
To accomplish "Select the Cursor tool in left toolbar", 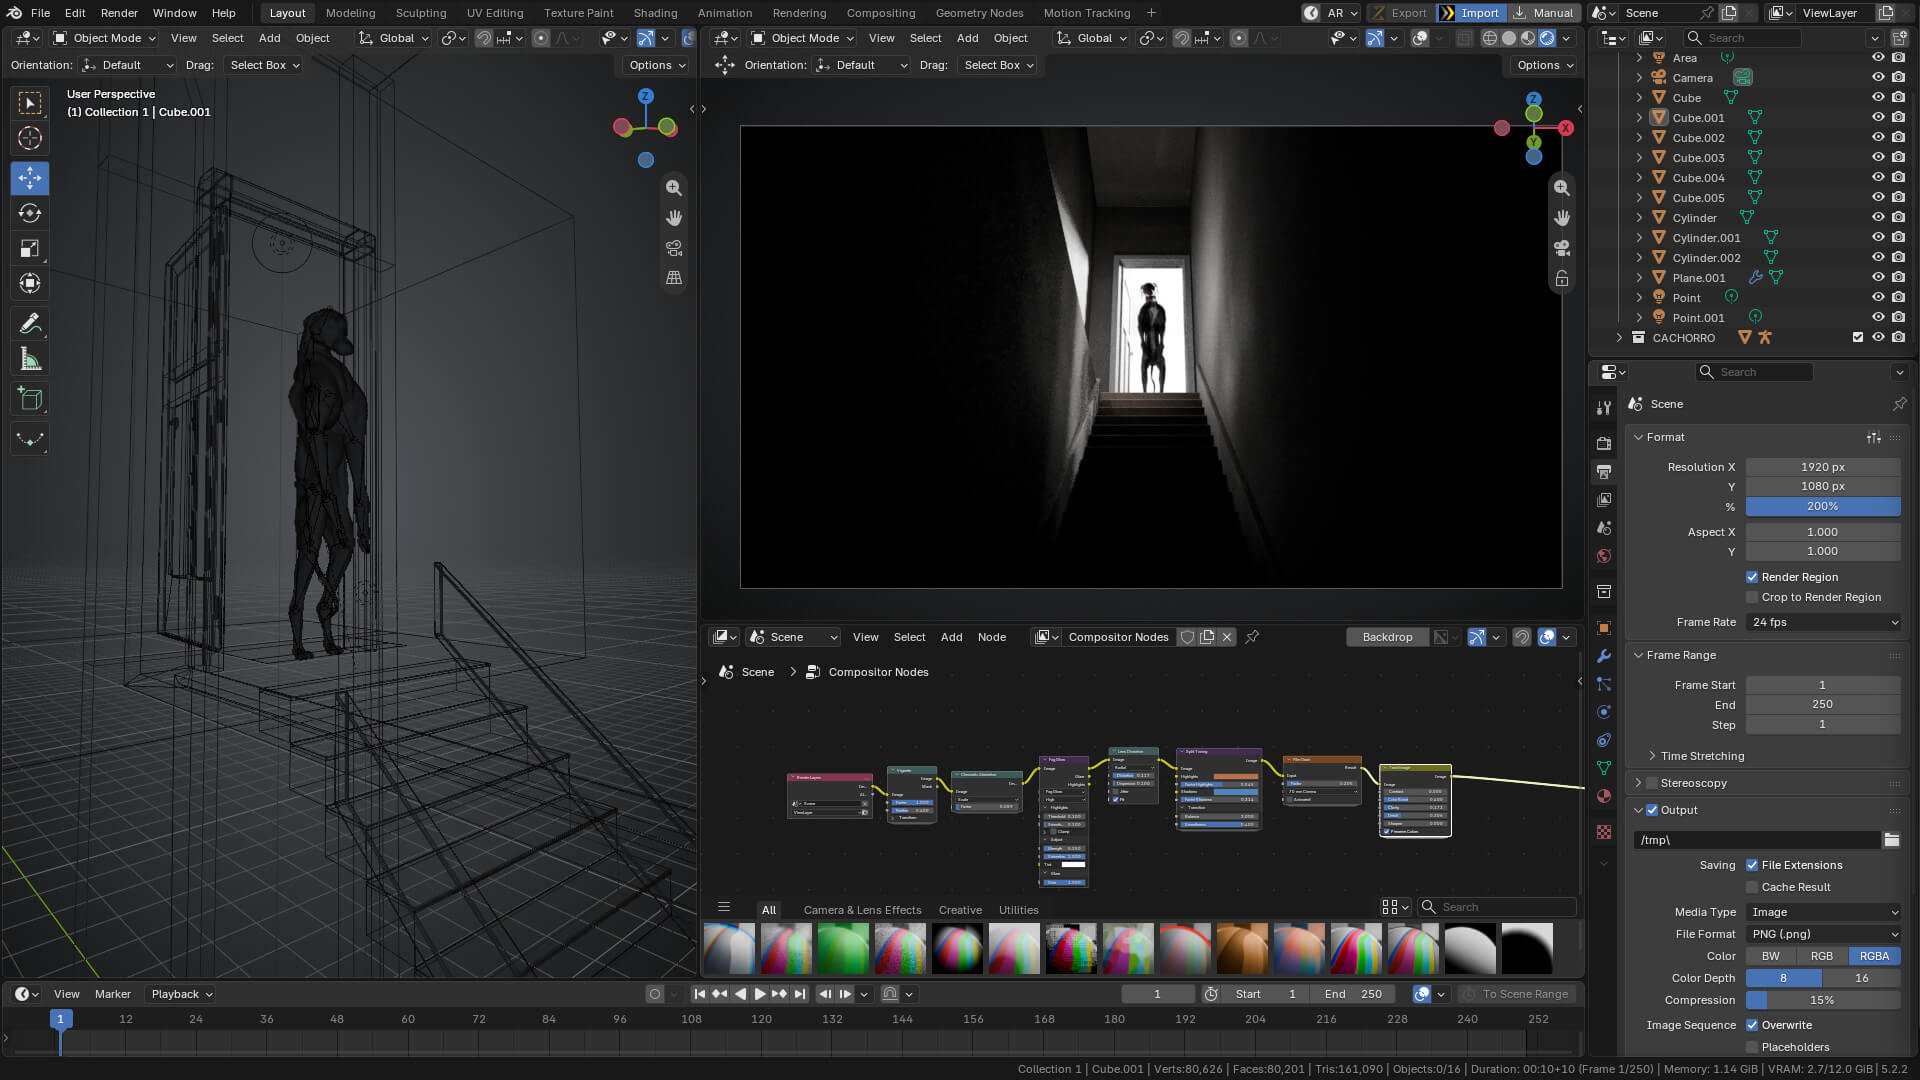I will click(x=30, y=138).
